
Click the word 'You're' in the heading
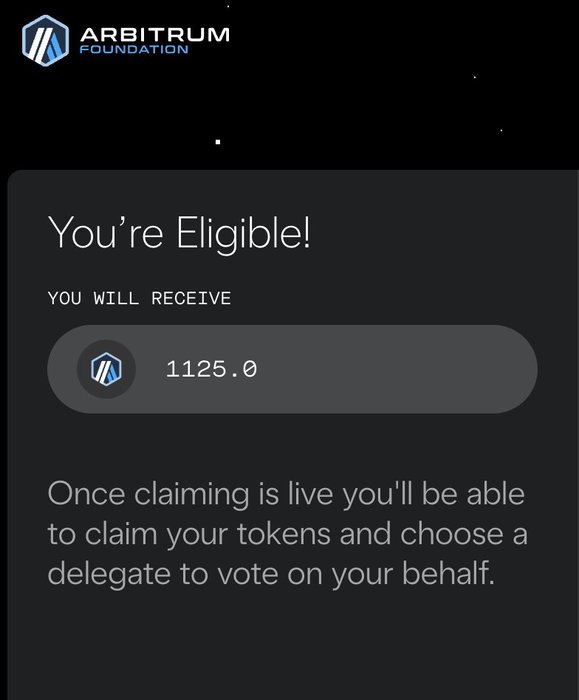(105, 232)
